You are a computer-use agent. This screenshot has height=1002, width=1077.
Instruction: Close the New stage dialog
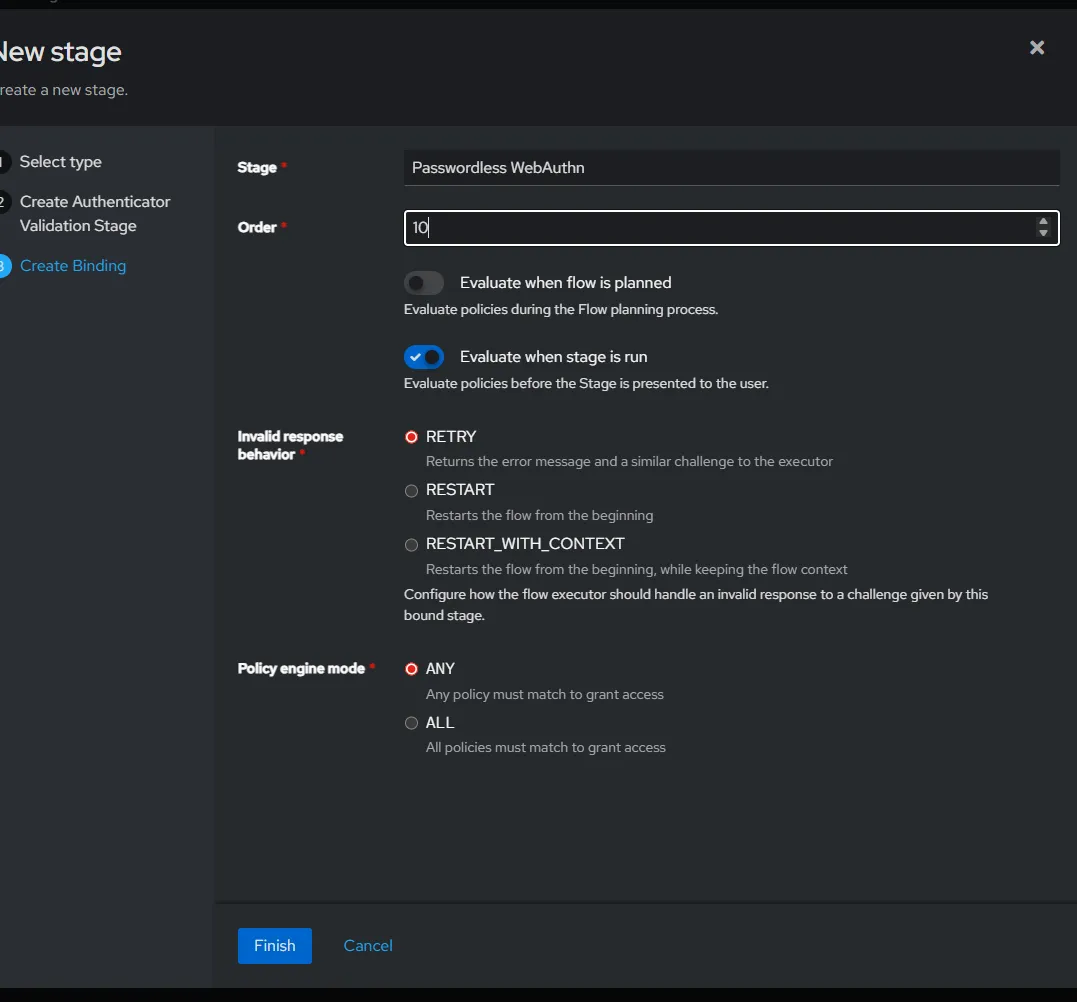point(1037,48)
